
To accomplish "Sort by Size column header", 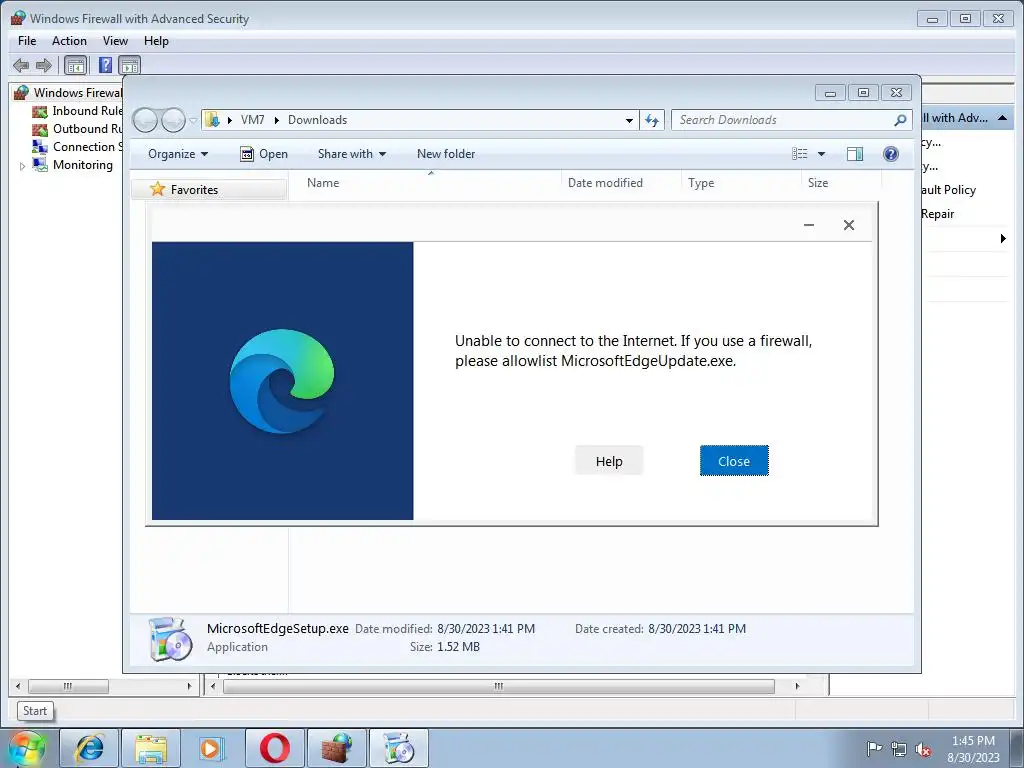I will pos(841,183).
